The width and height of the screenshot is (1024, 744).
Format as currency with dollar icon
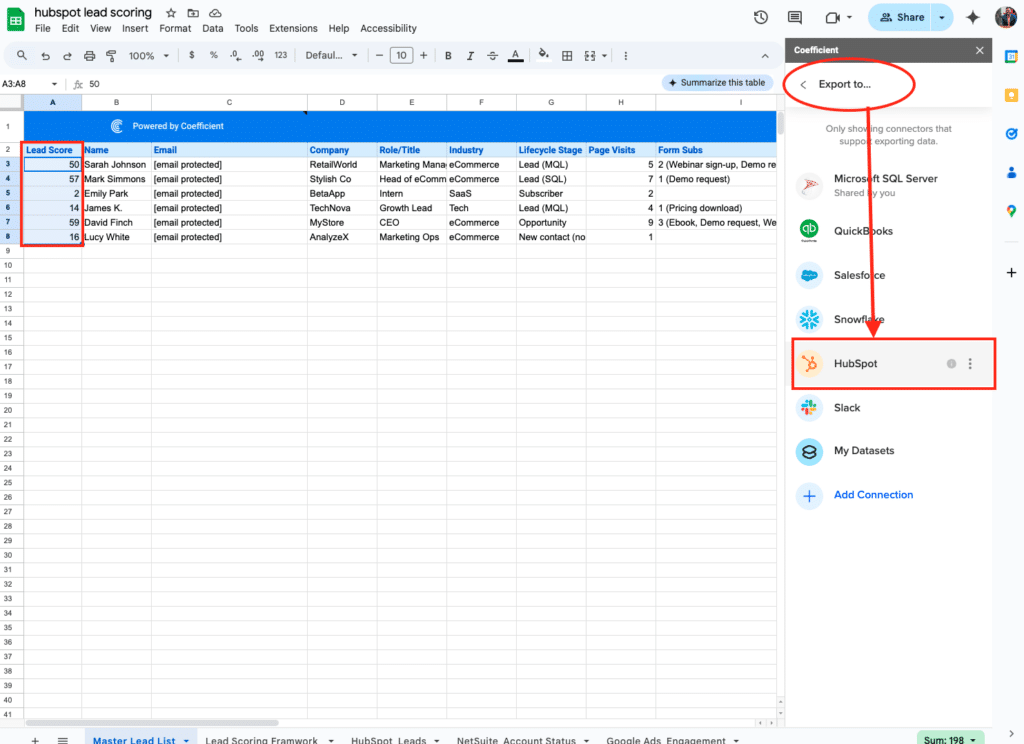(x=191, y=56)
